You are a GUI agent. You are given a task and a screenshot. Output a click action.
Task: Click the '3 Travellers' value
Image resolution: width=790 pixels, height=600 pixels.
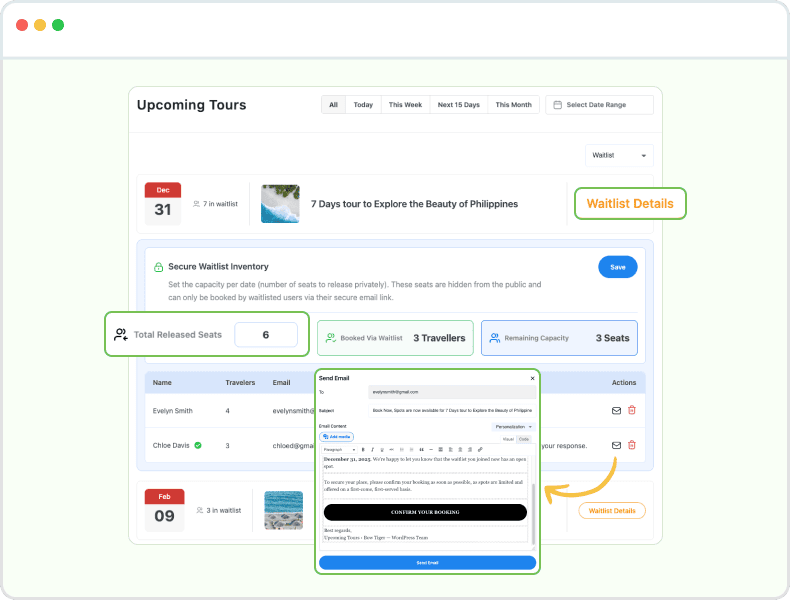(x=439, y=338)
